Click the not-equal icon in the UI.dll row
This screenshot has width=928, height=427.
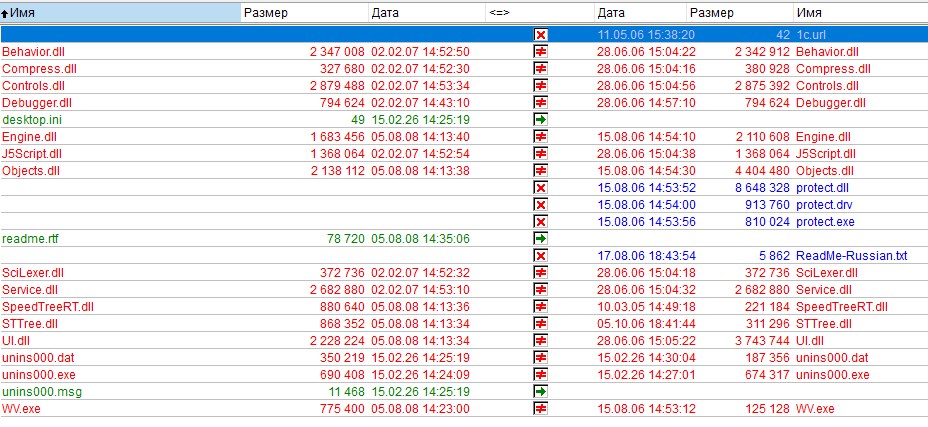(x=540, y=341)
